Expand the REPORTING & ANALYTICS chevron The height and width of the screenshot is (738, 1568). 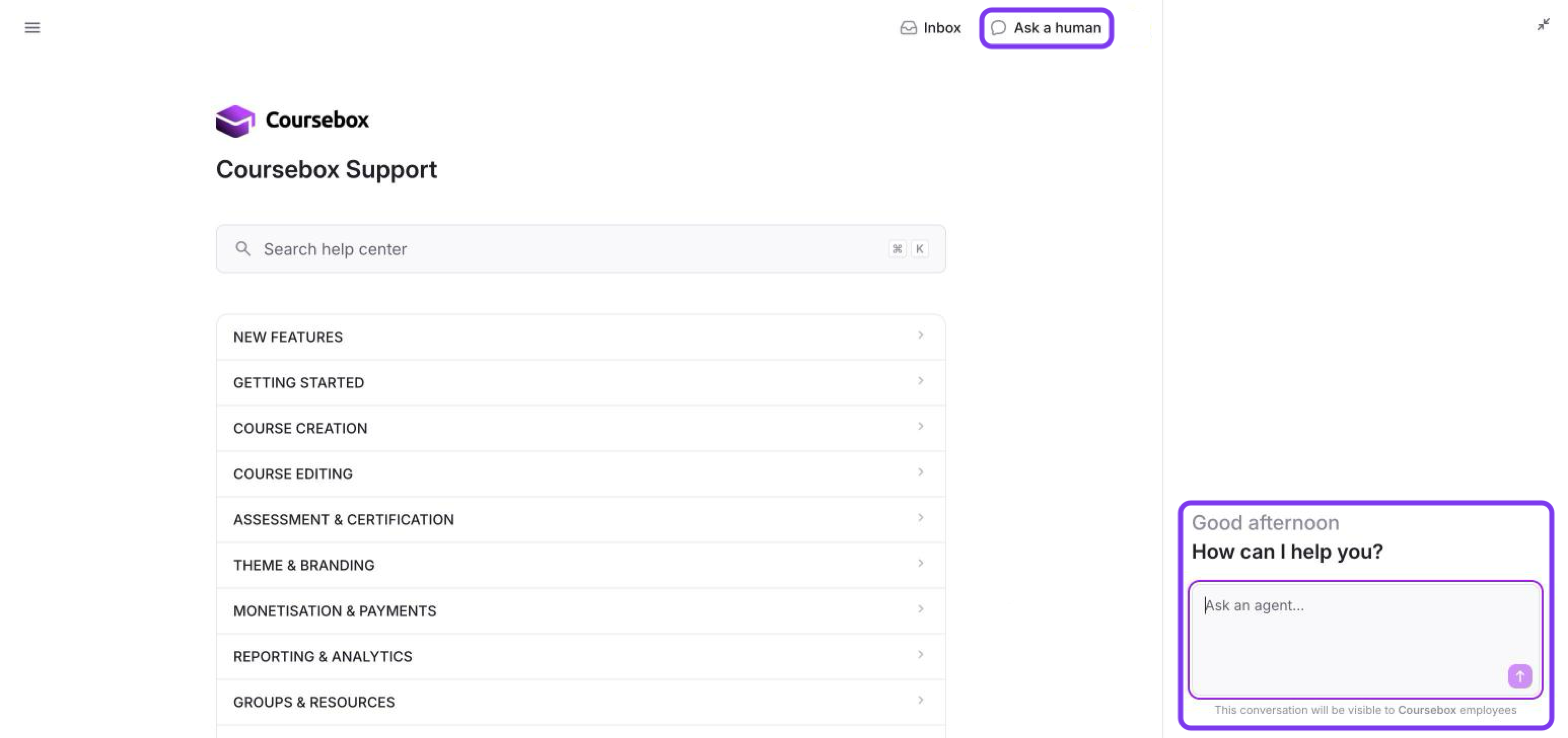pyautogui.click(x=921, y=656)
